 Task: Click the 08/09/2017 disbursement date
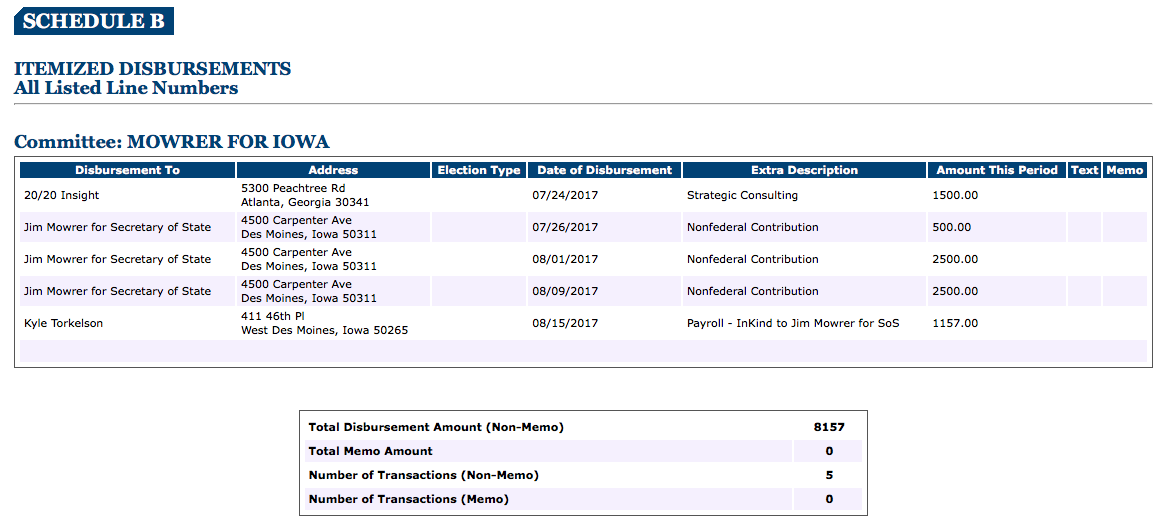pyautogui.click(x=565, y=291)
